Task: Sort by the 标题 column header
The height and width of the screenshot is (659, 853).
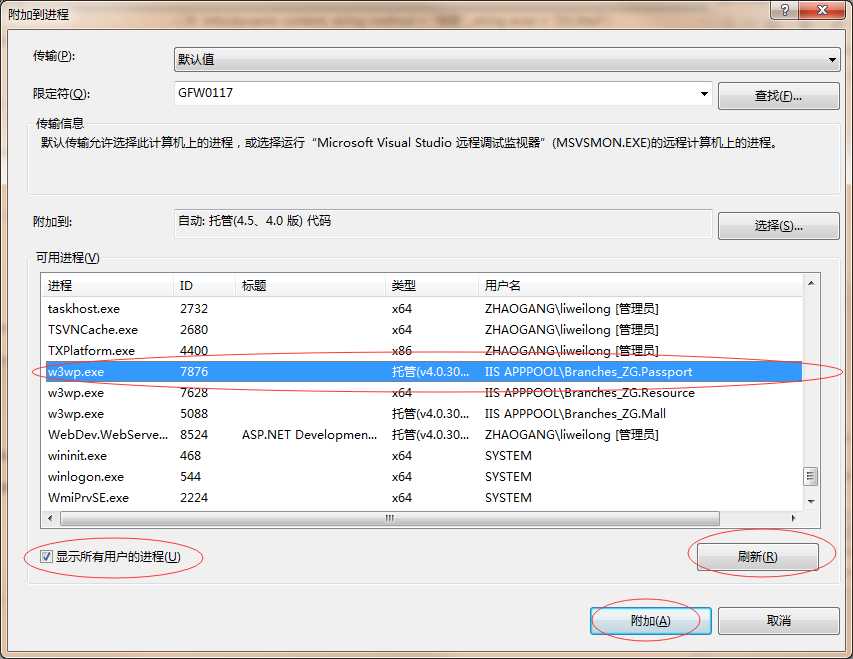Action: tap(311, 286)
